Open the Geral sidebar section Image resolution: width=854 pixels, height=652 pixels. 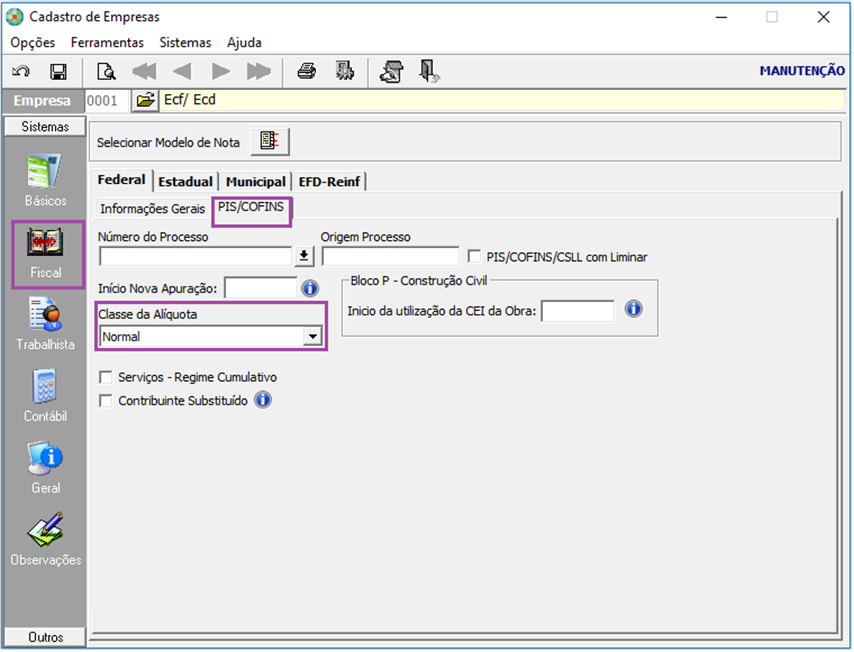click(x=45, y=468)
